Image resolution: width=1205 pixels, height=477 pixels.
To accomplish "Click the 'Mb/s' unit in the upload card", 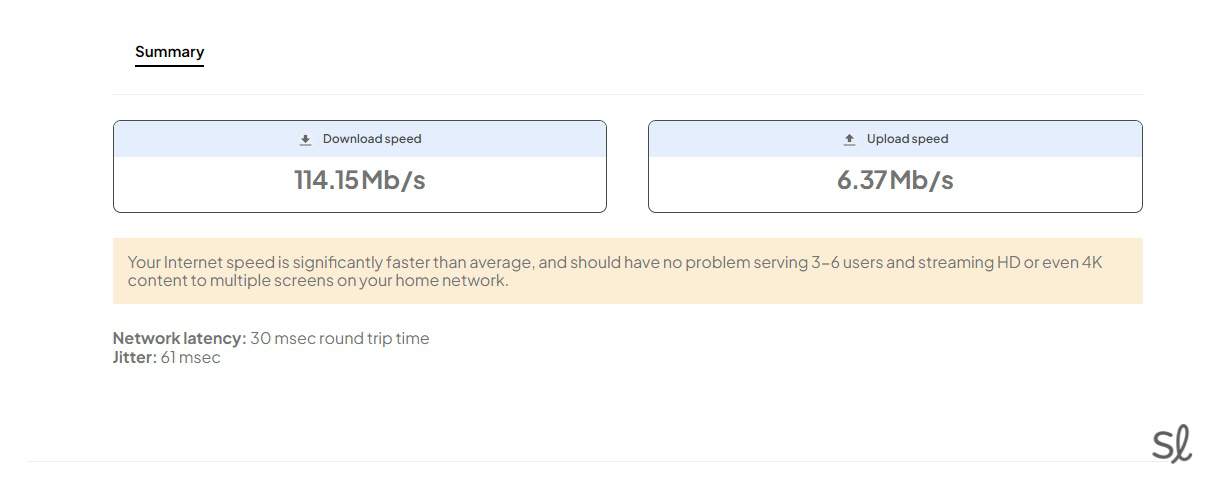I will pos(921,180).
